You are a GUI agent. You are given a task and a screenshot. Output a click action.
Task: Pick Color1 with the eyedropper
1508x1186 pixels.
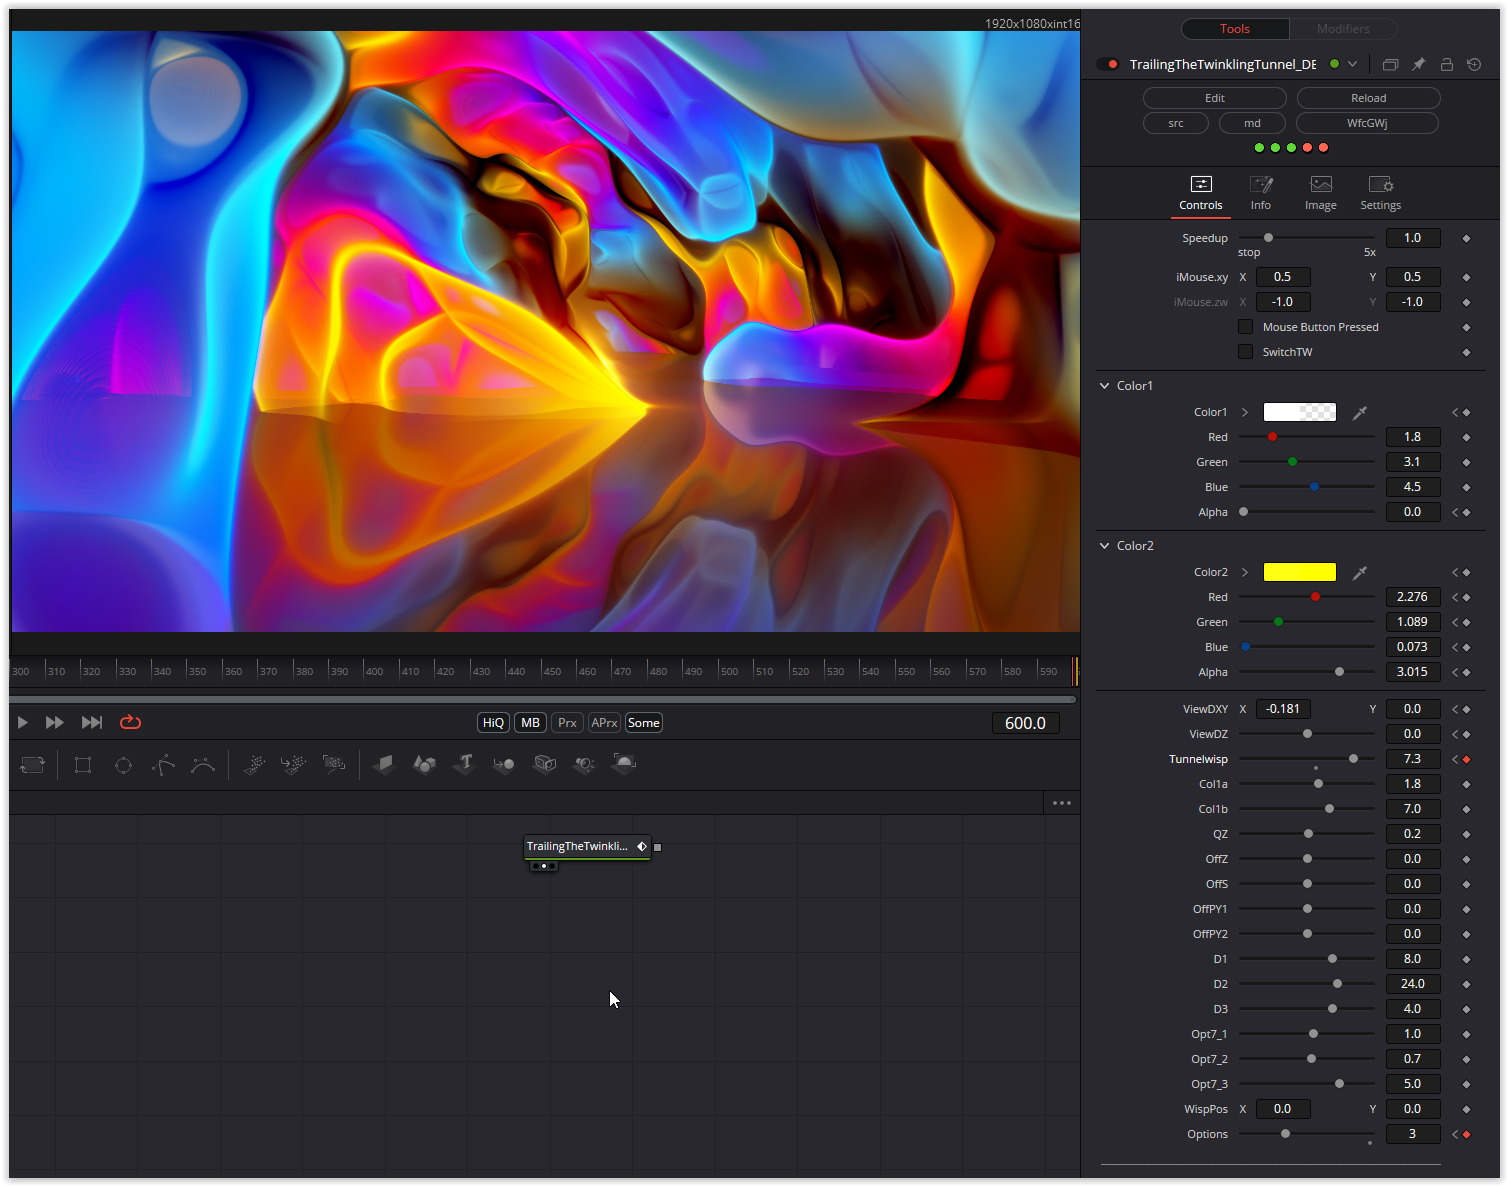(x=1360, y=412)
